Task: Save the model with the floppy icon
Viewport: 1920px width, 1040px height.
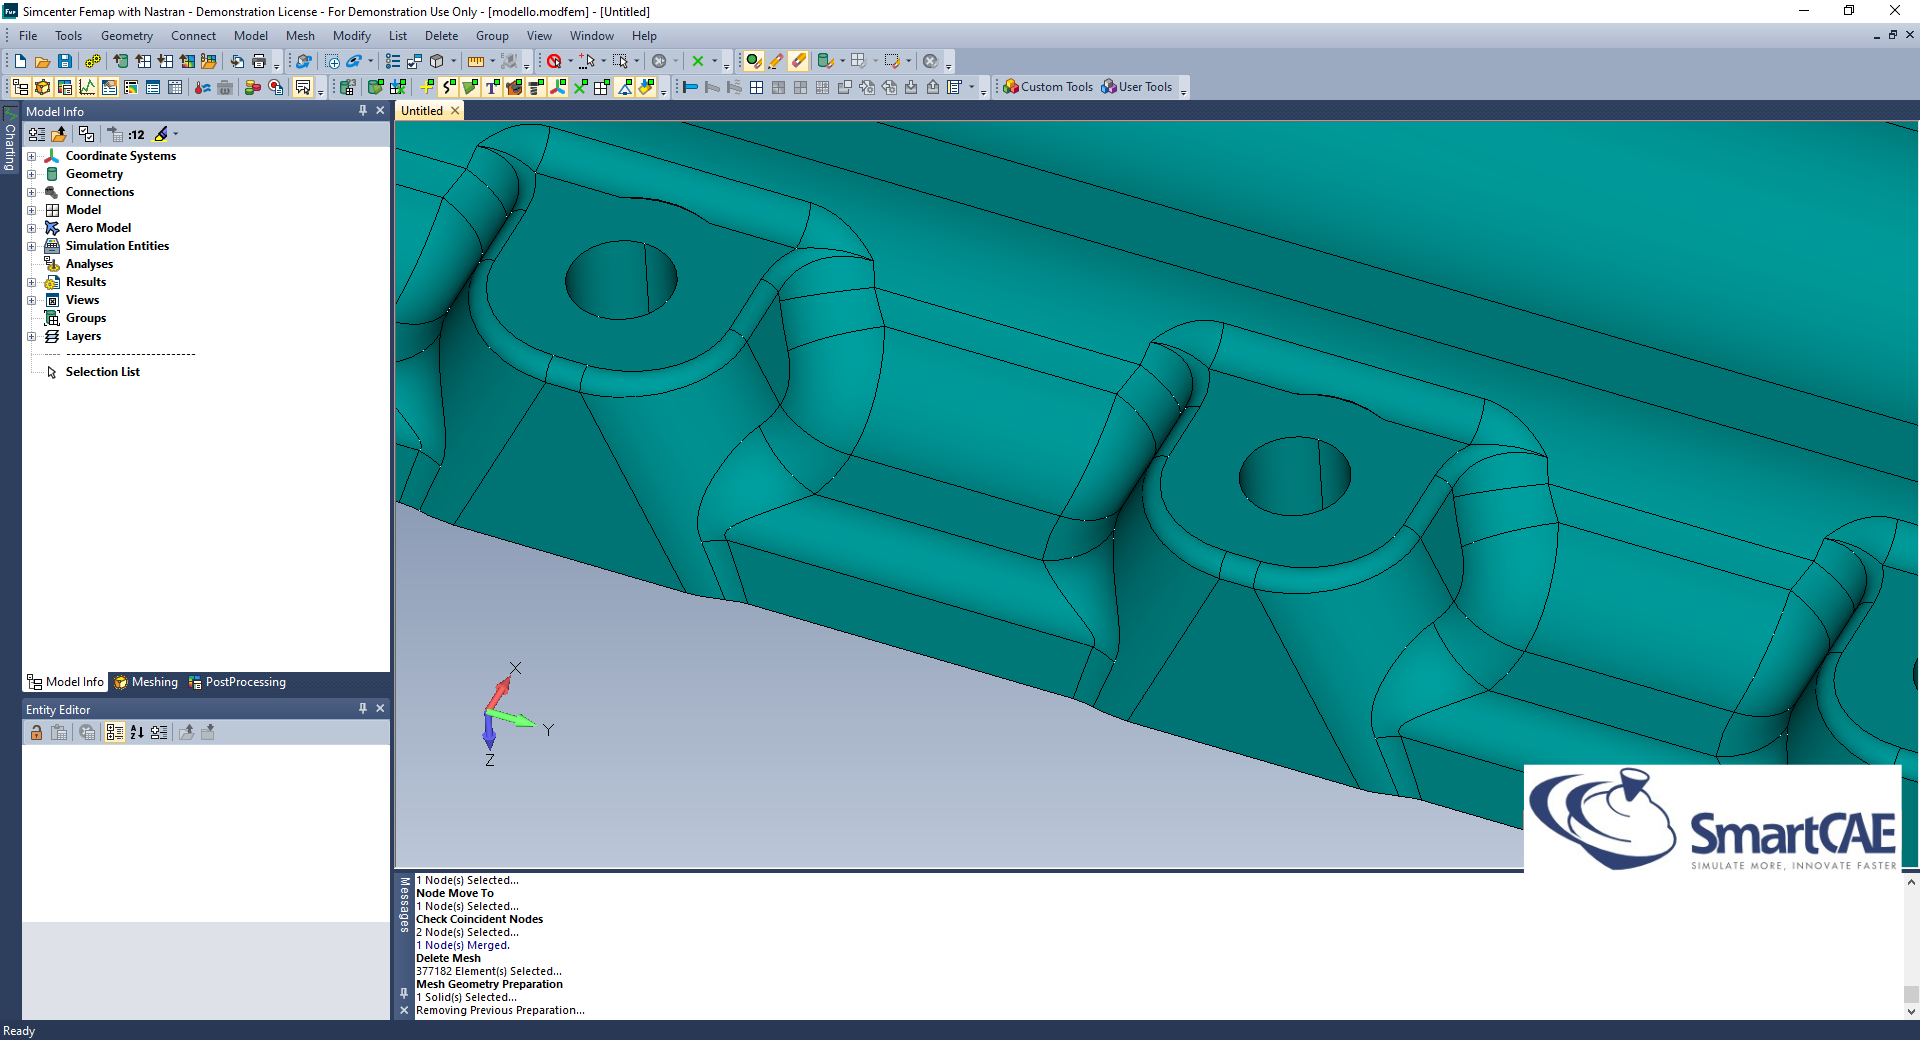Action: [64, 61]
